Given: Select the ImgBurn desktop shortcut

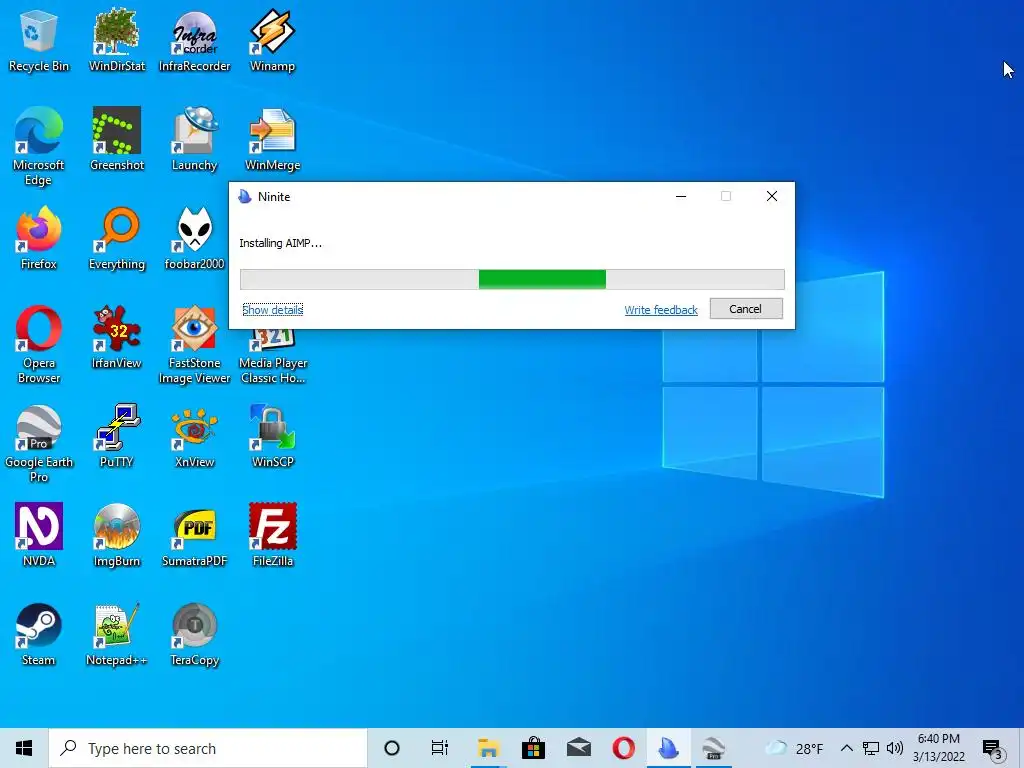Looking at the screenshot, I should click(x=117, y=535).
